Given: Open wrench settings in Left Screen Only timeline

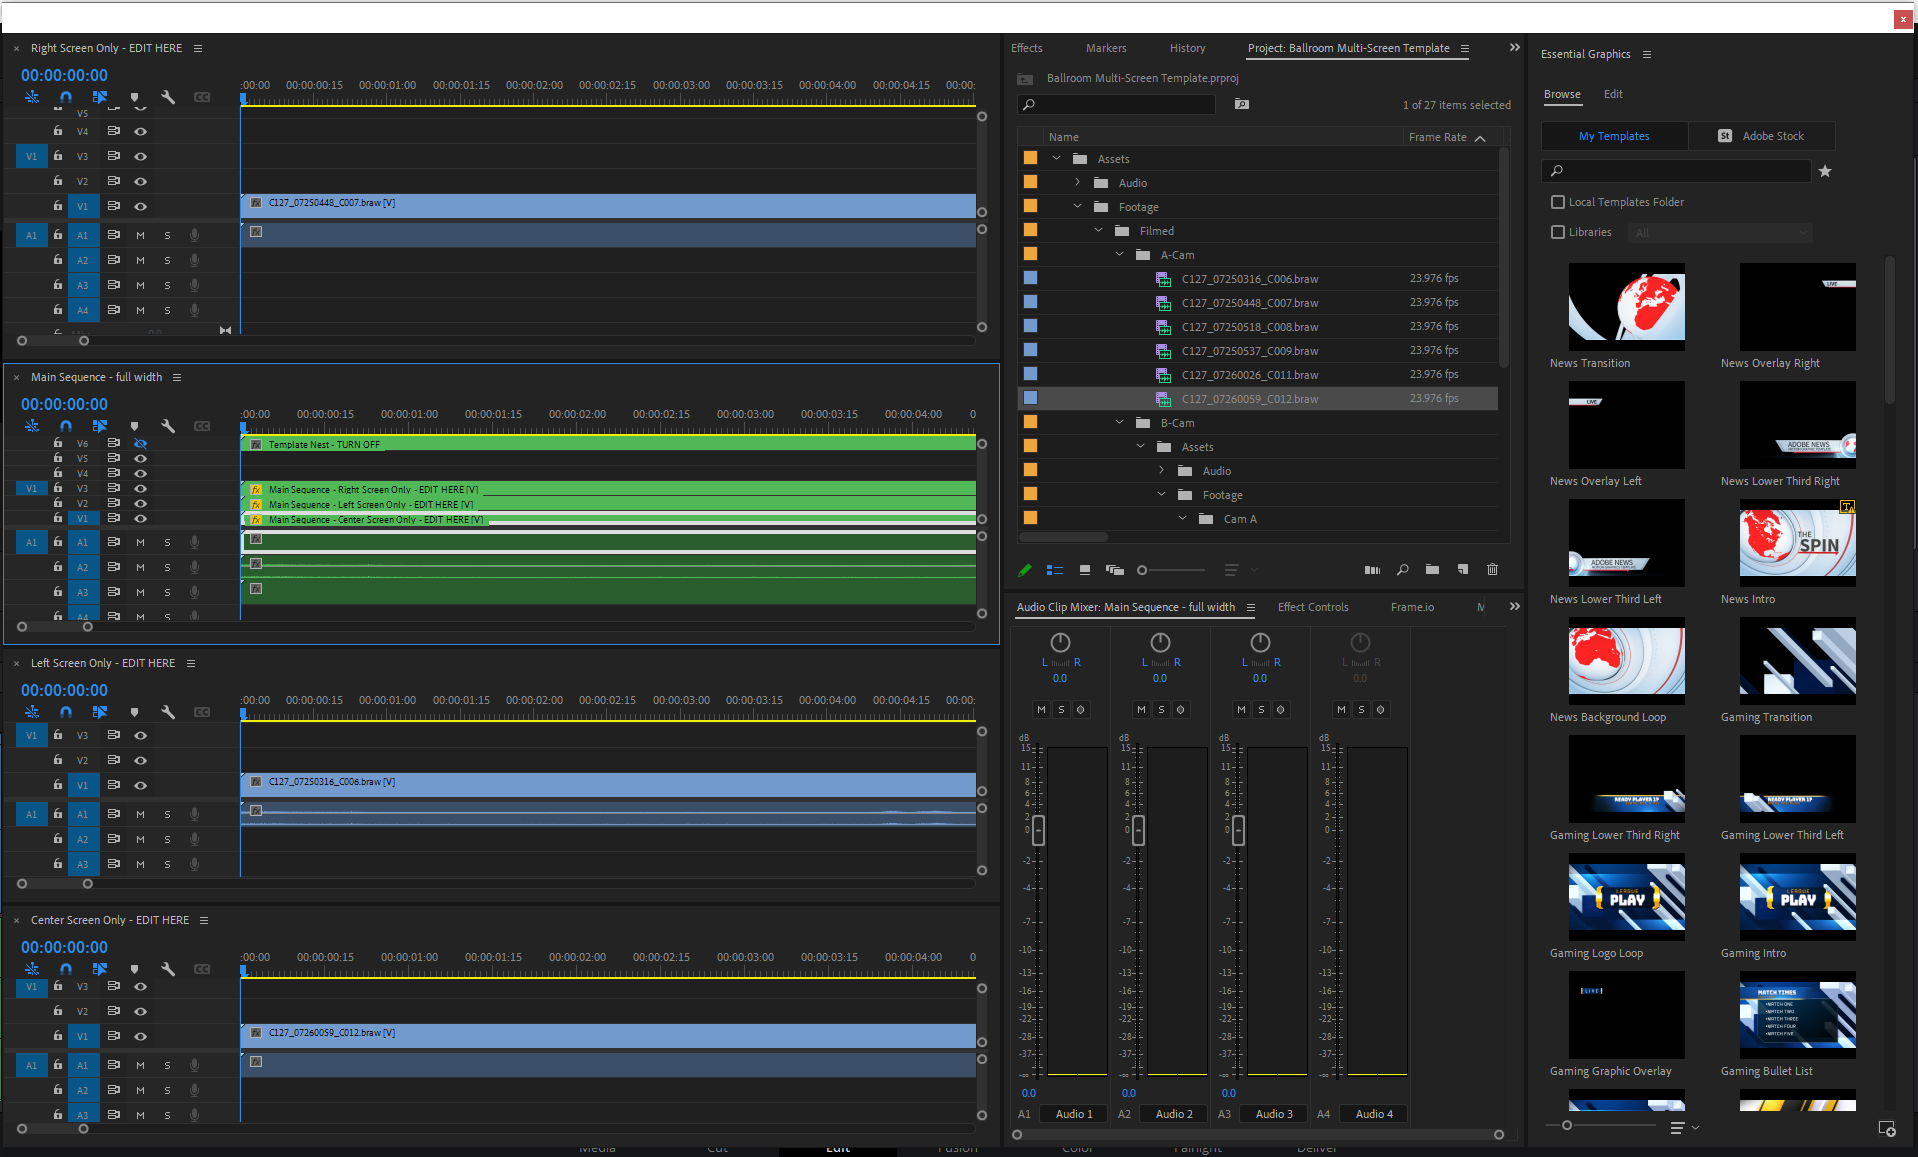Looking at the screenshot, I should click(x=168, y=712).
